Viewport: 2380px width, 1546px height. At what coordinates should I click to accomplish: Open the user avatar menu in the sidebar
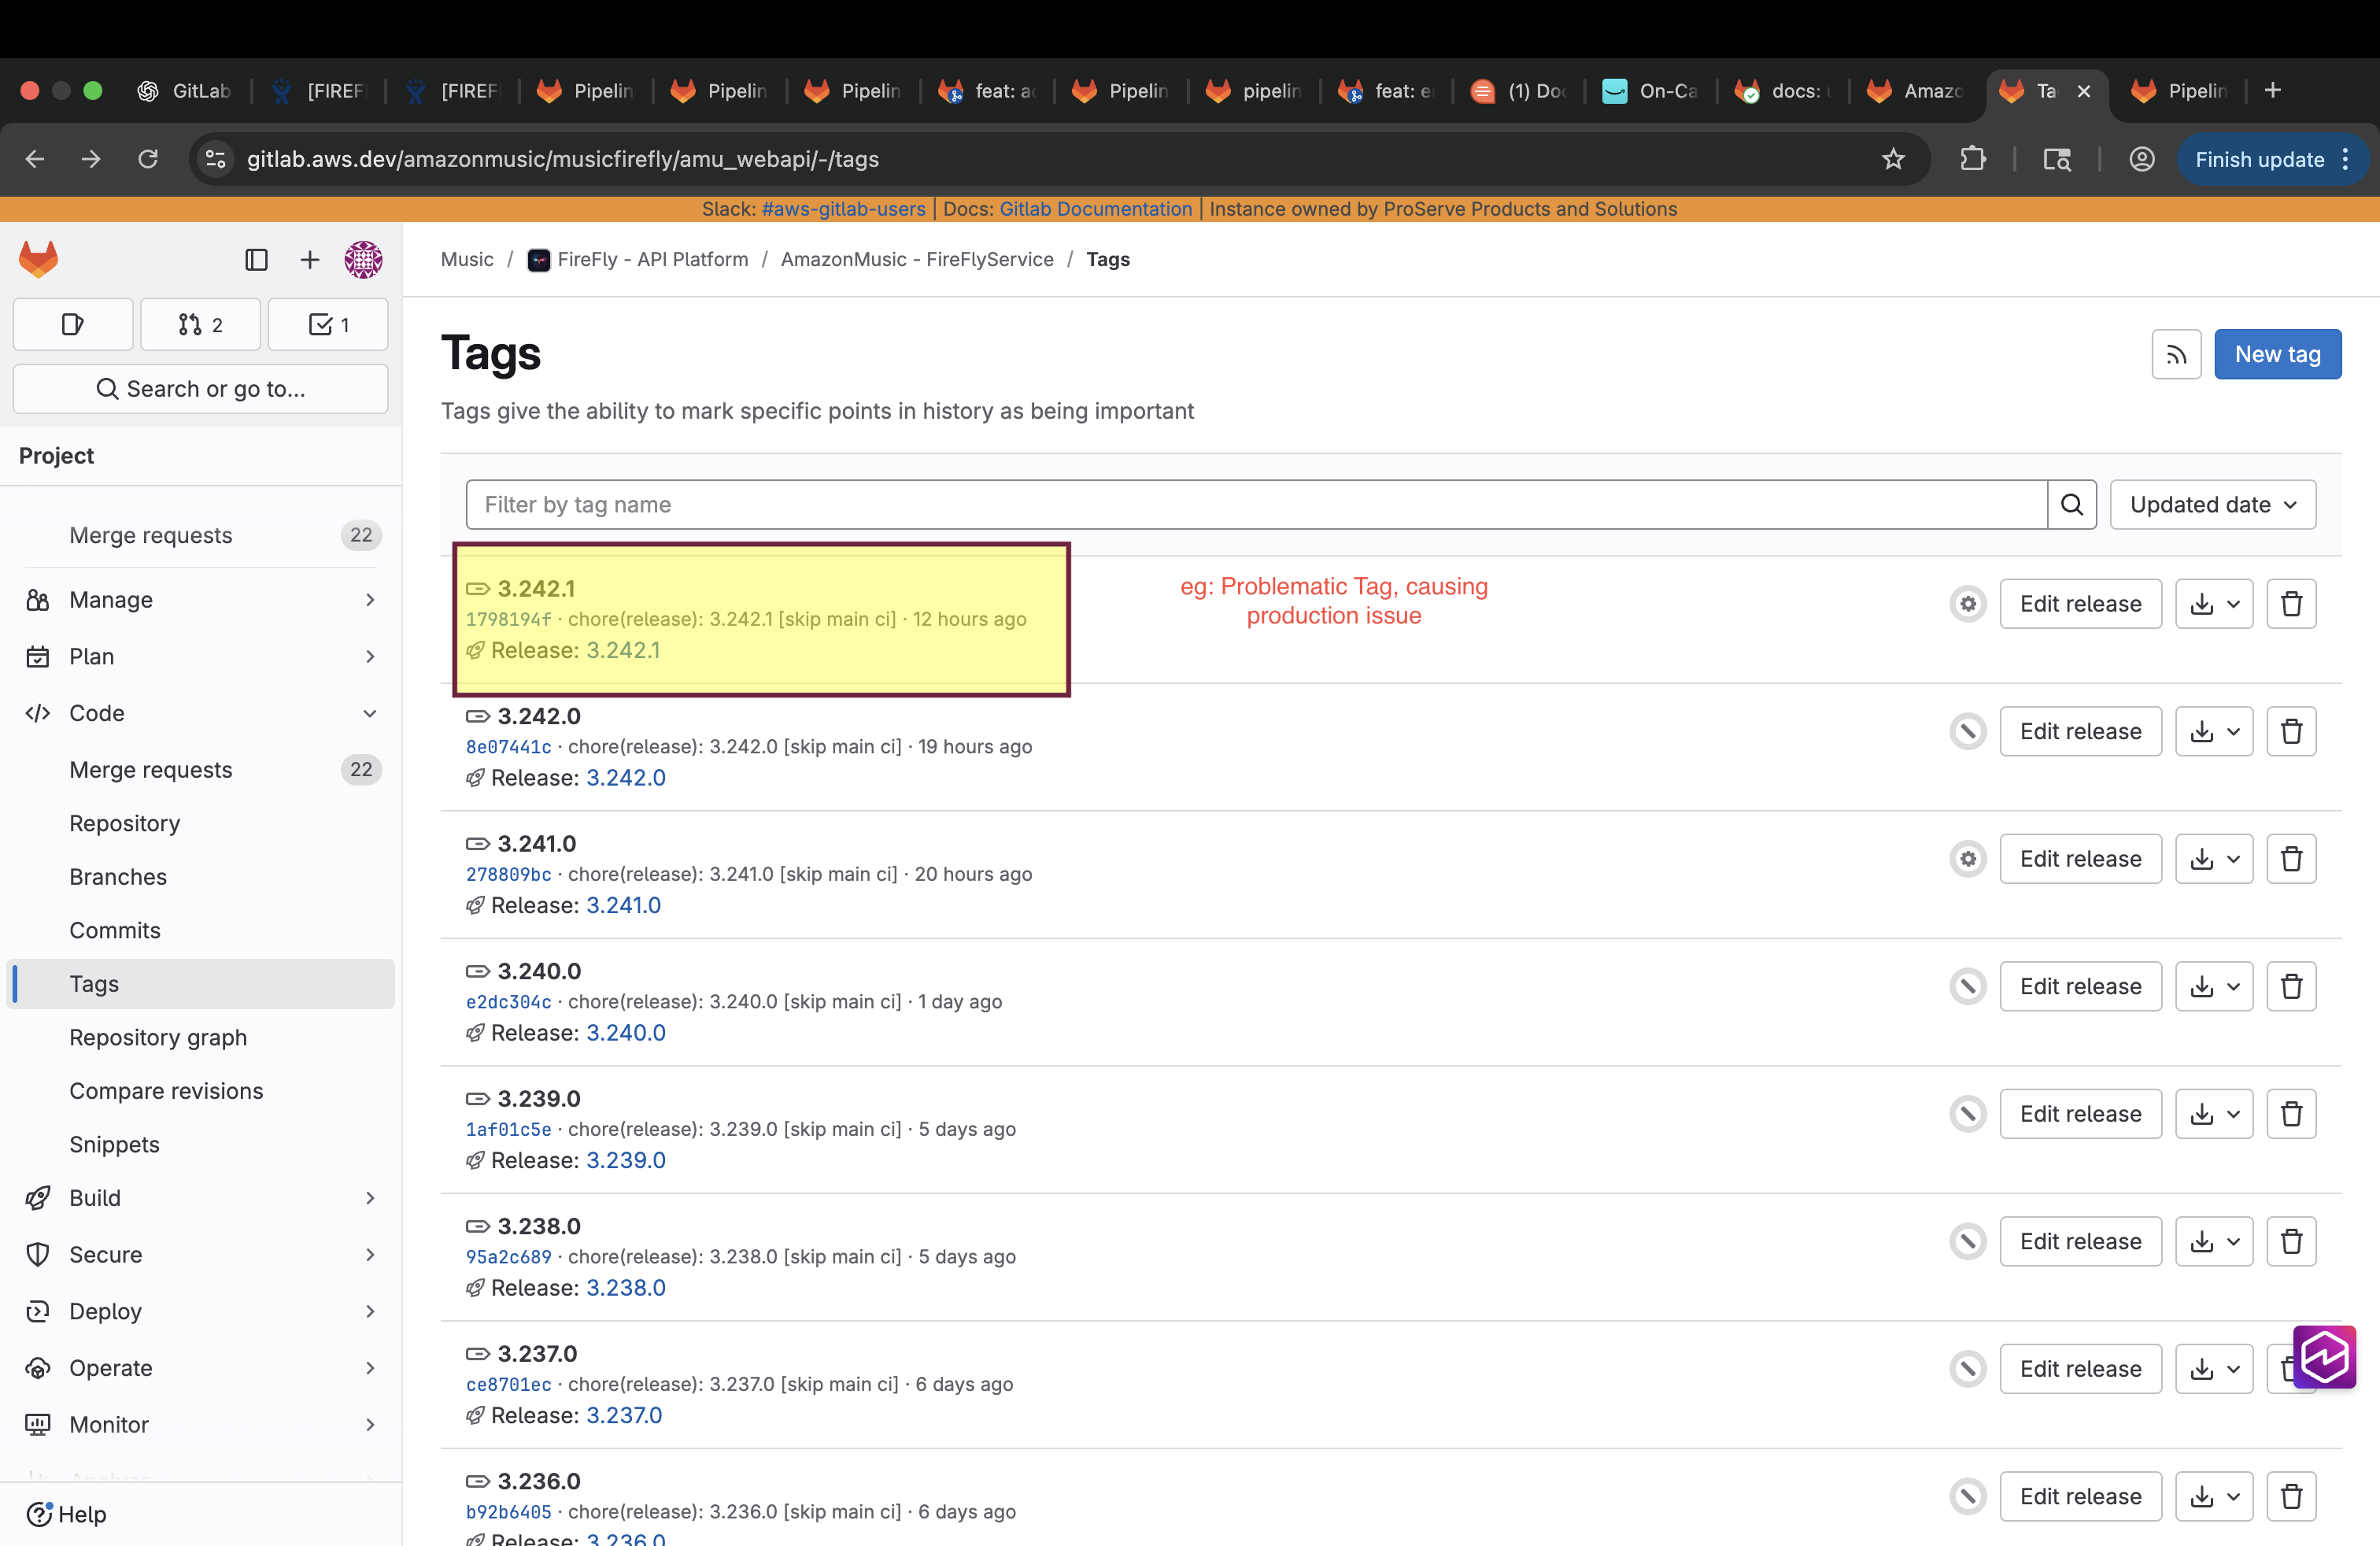[363, 260]
